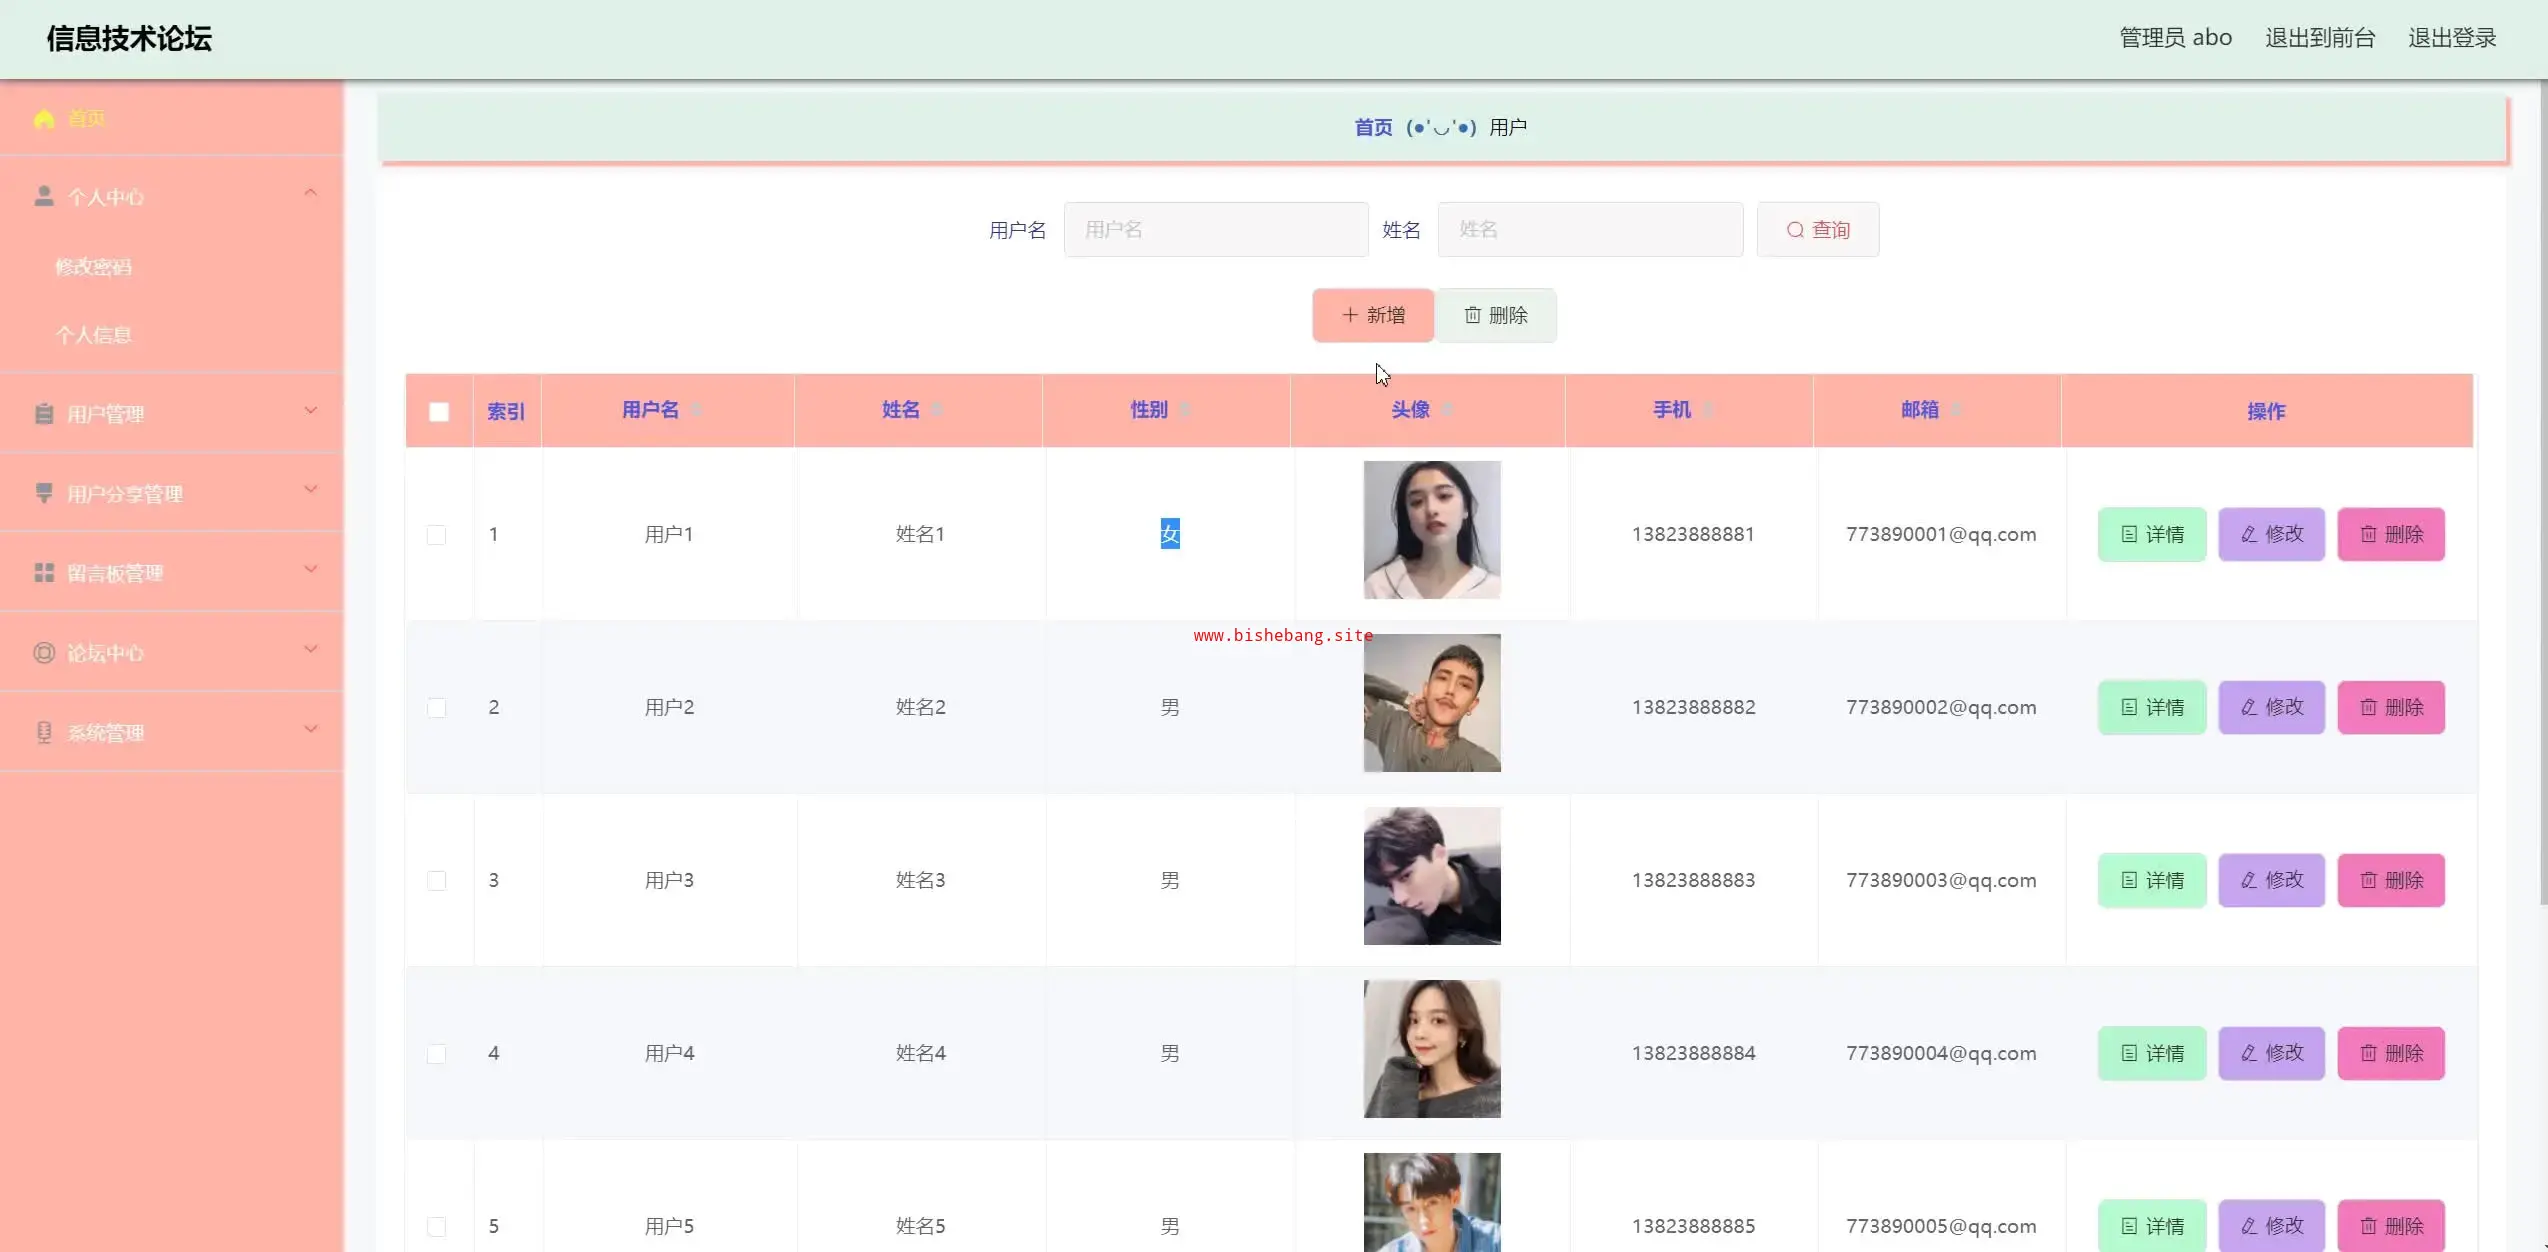Screen dimensions: 2548x1252
Task: Click the grid icon beside 留言板管理
Action: click(44, 573)
